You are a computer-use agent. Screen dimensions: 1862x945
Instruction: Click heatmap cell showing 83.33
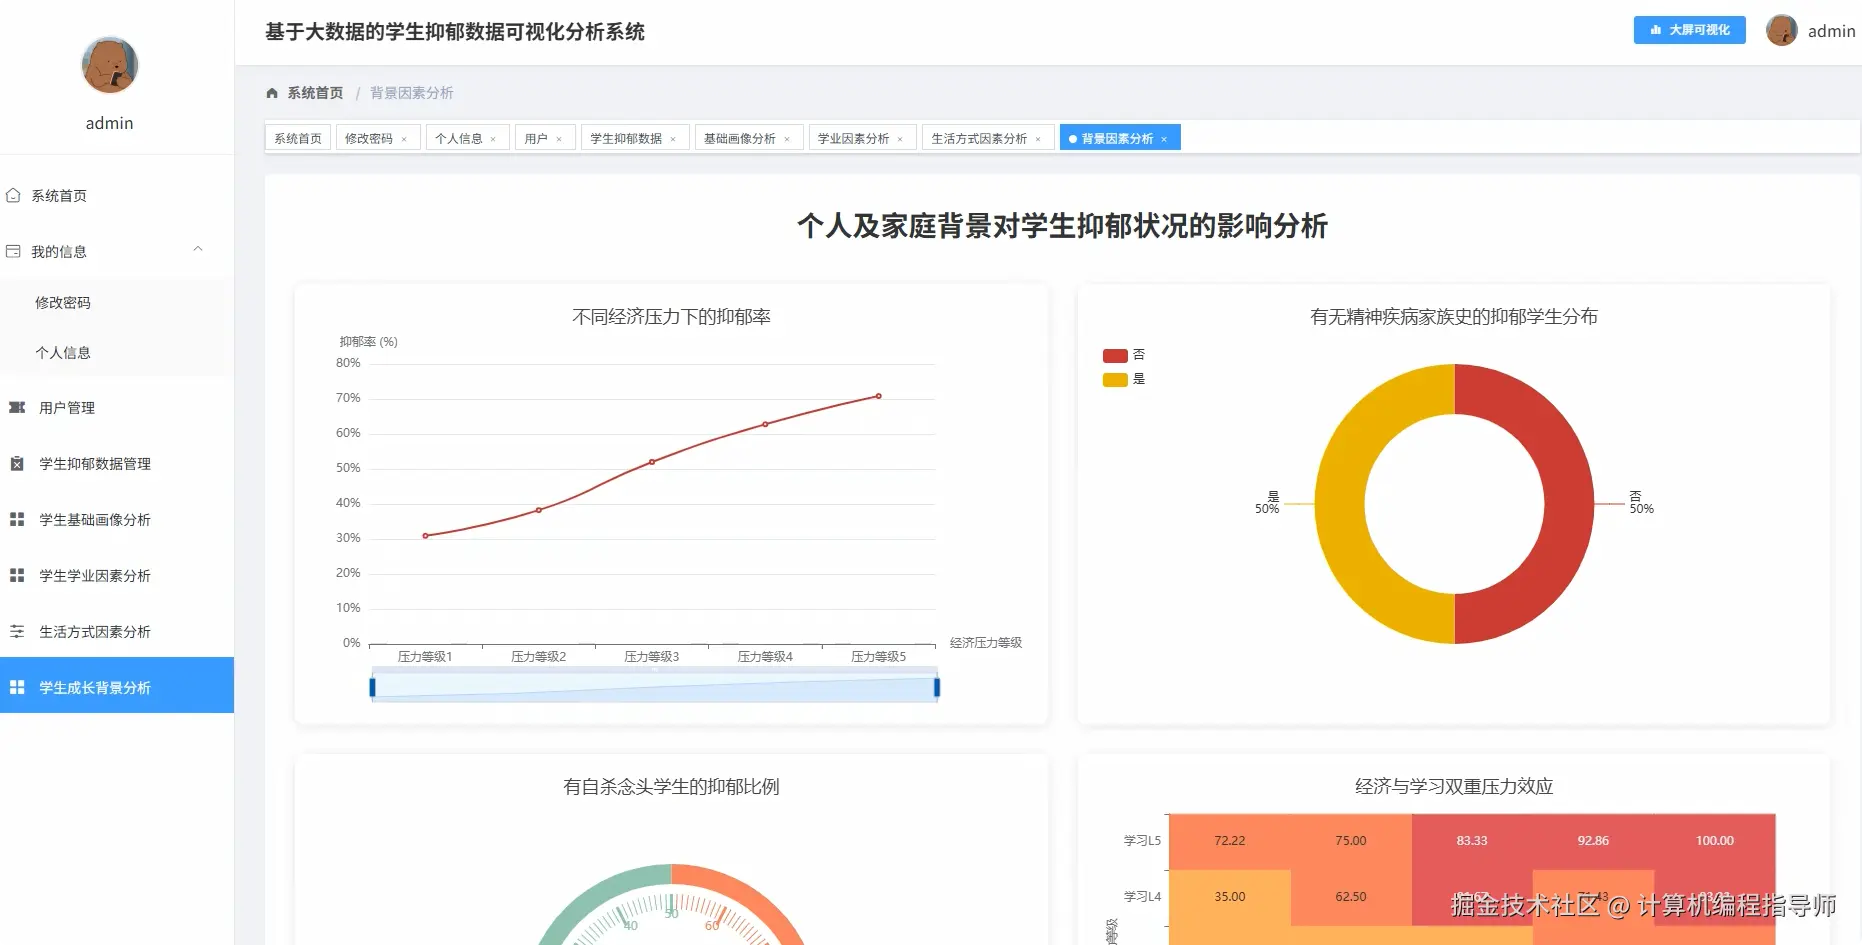click(x=1472, y=841)
